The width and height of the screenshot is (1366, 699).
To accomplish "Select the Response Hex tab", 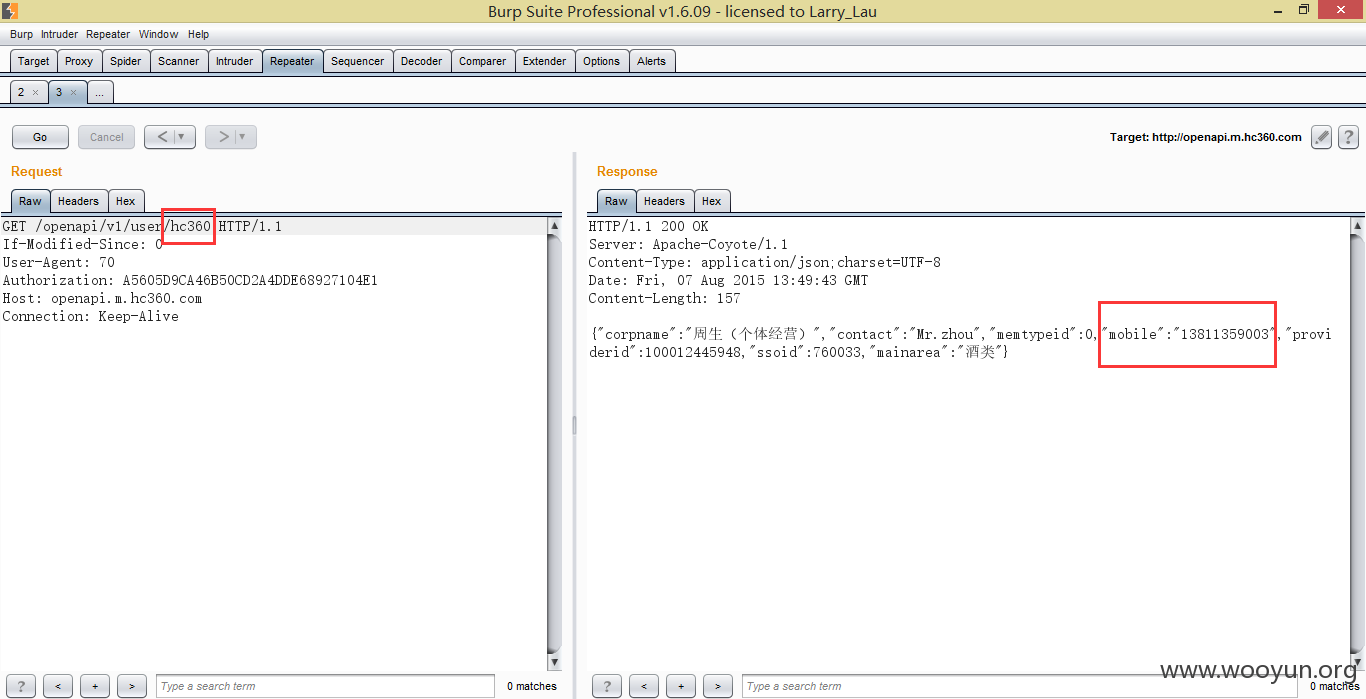I will click(711, 201).
